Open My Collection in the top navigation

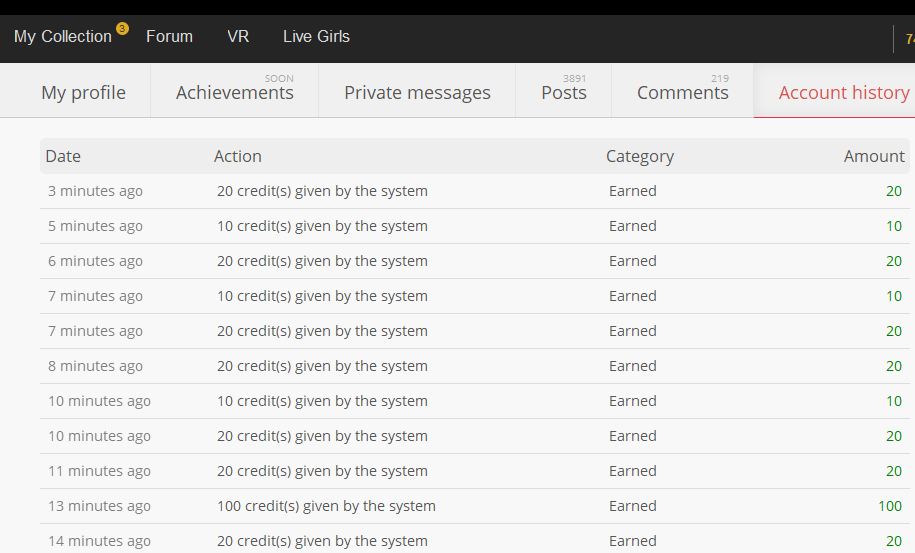[63, 37]
